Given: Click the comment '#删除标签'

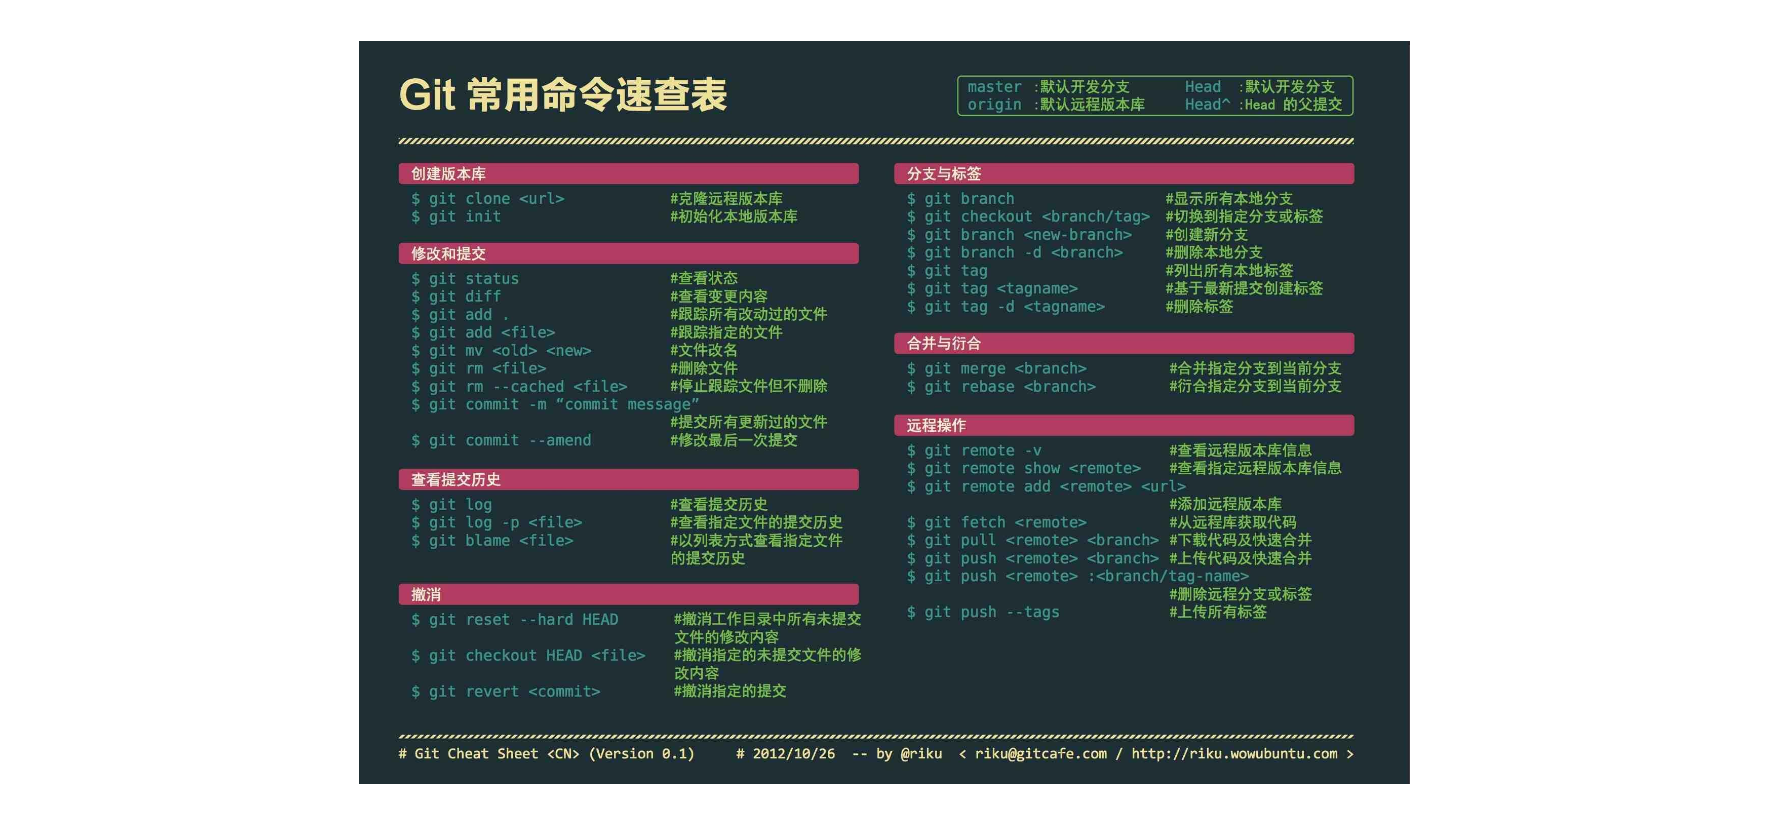Looking at the screenshot, I should 1199,307.
